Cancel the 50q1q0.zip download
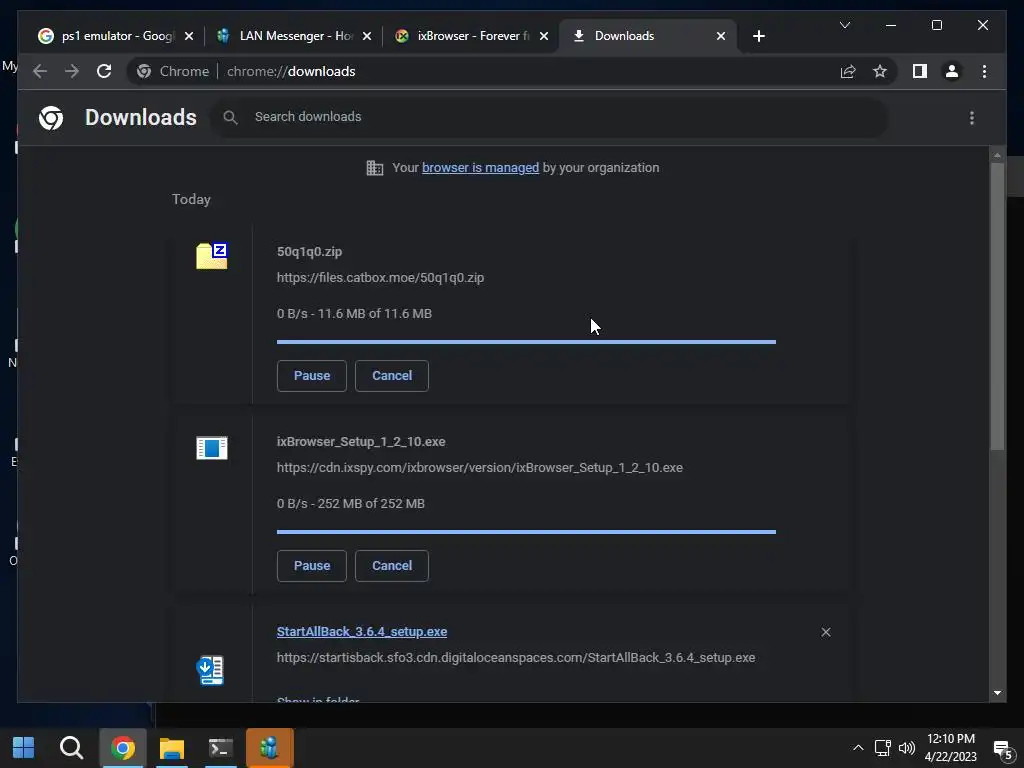1024x768 pixels. tap(392, 376)
